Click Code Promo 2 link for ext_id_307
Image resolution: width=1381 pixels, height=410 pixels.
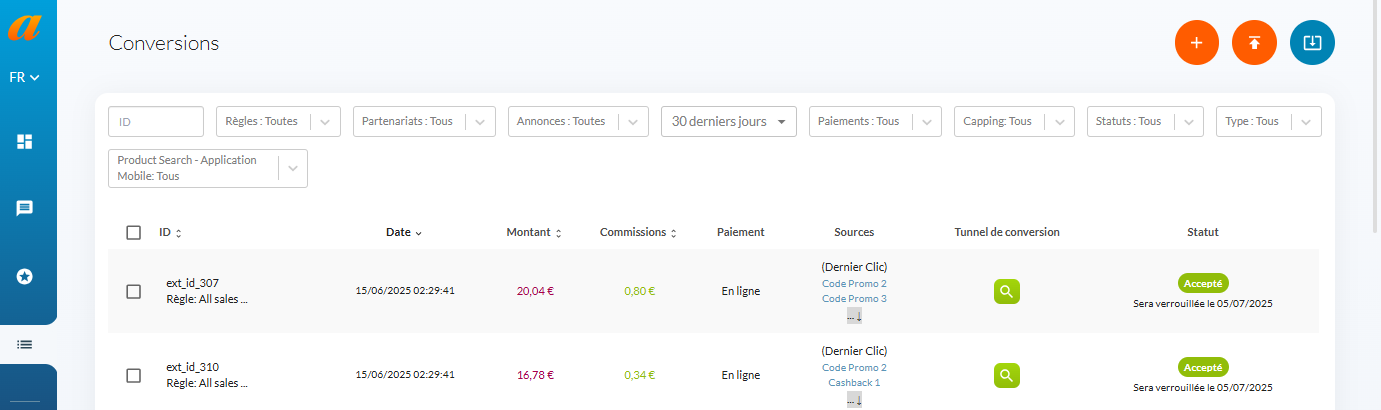tap(854, 284)
